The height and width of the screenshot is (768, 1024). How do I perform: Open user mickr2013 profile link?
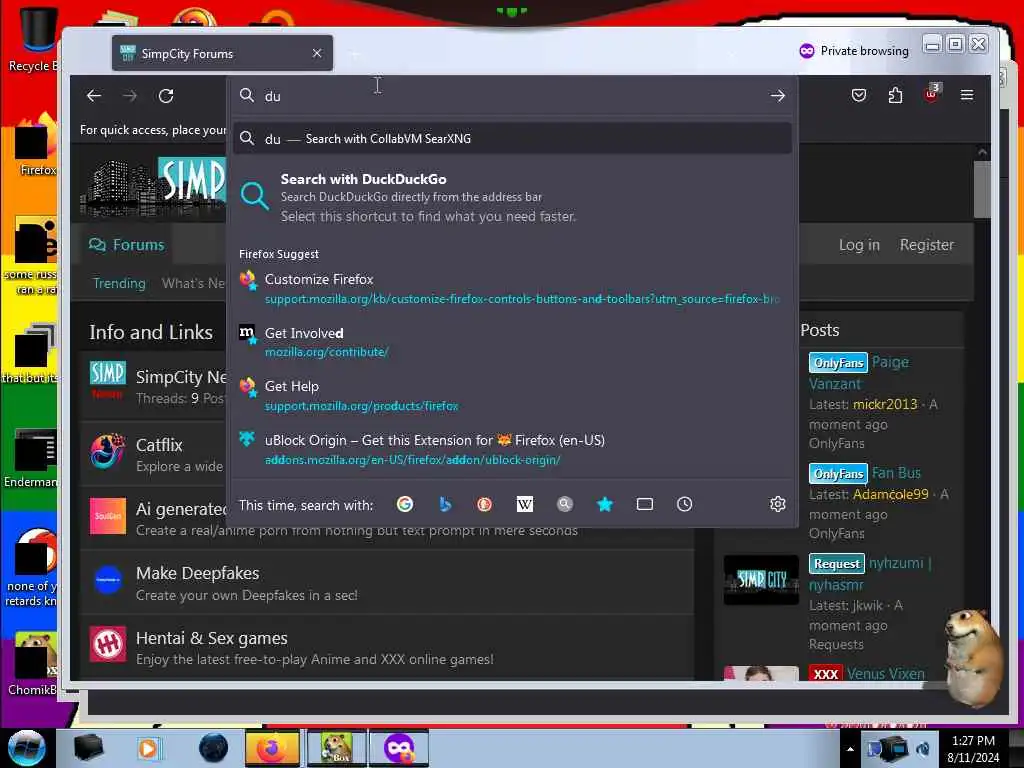coord(885,404)
